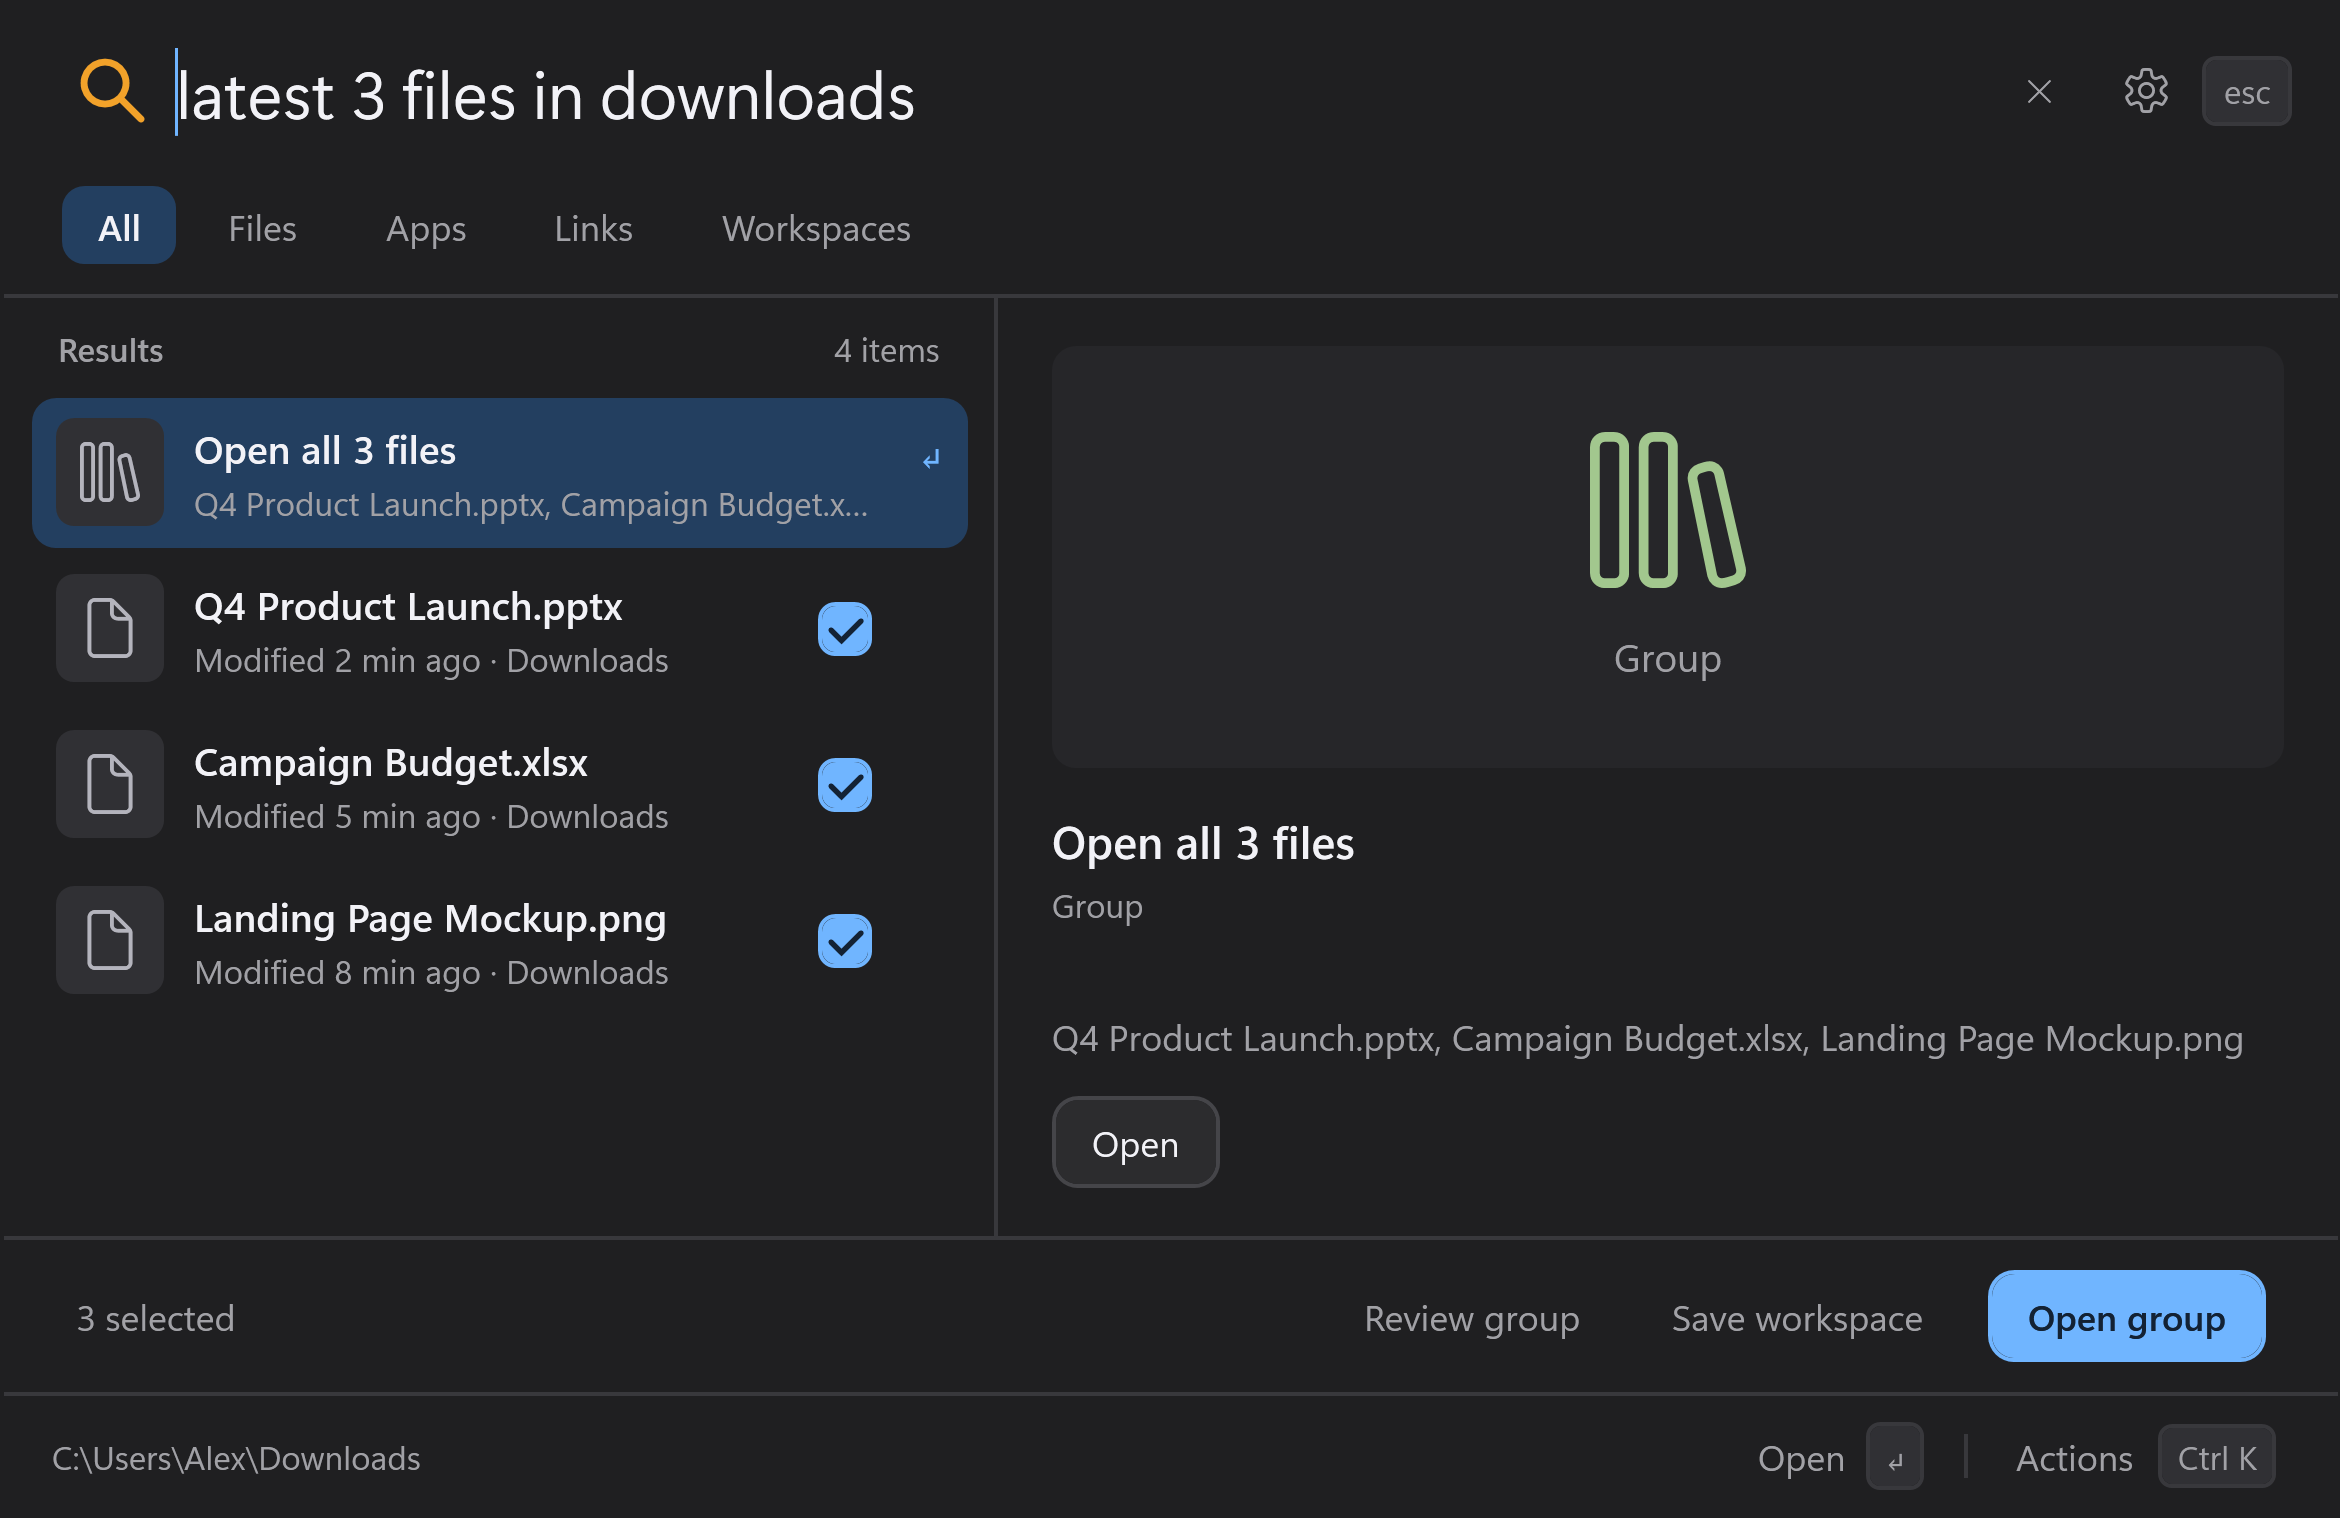Switch to the Links tab

coord(593,229)
